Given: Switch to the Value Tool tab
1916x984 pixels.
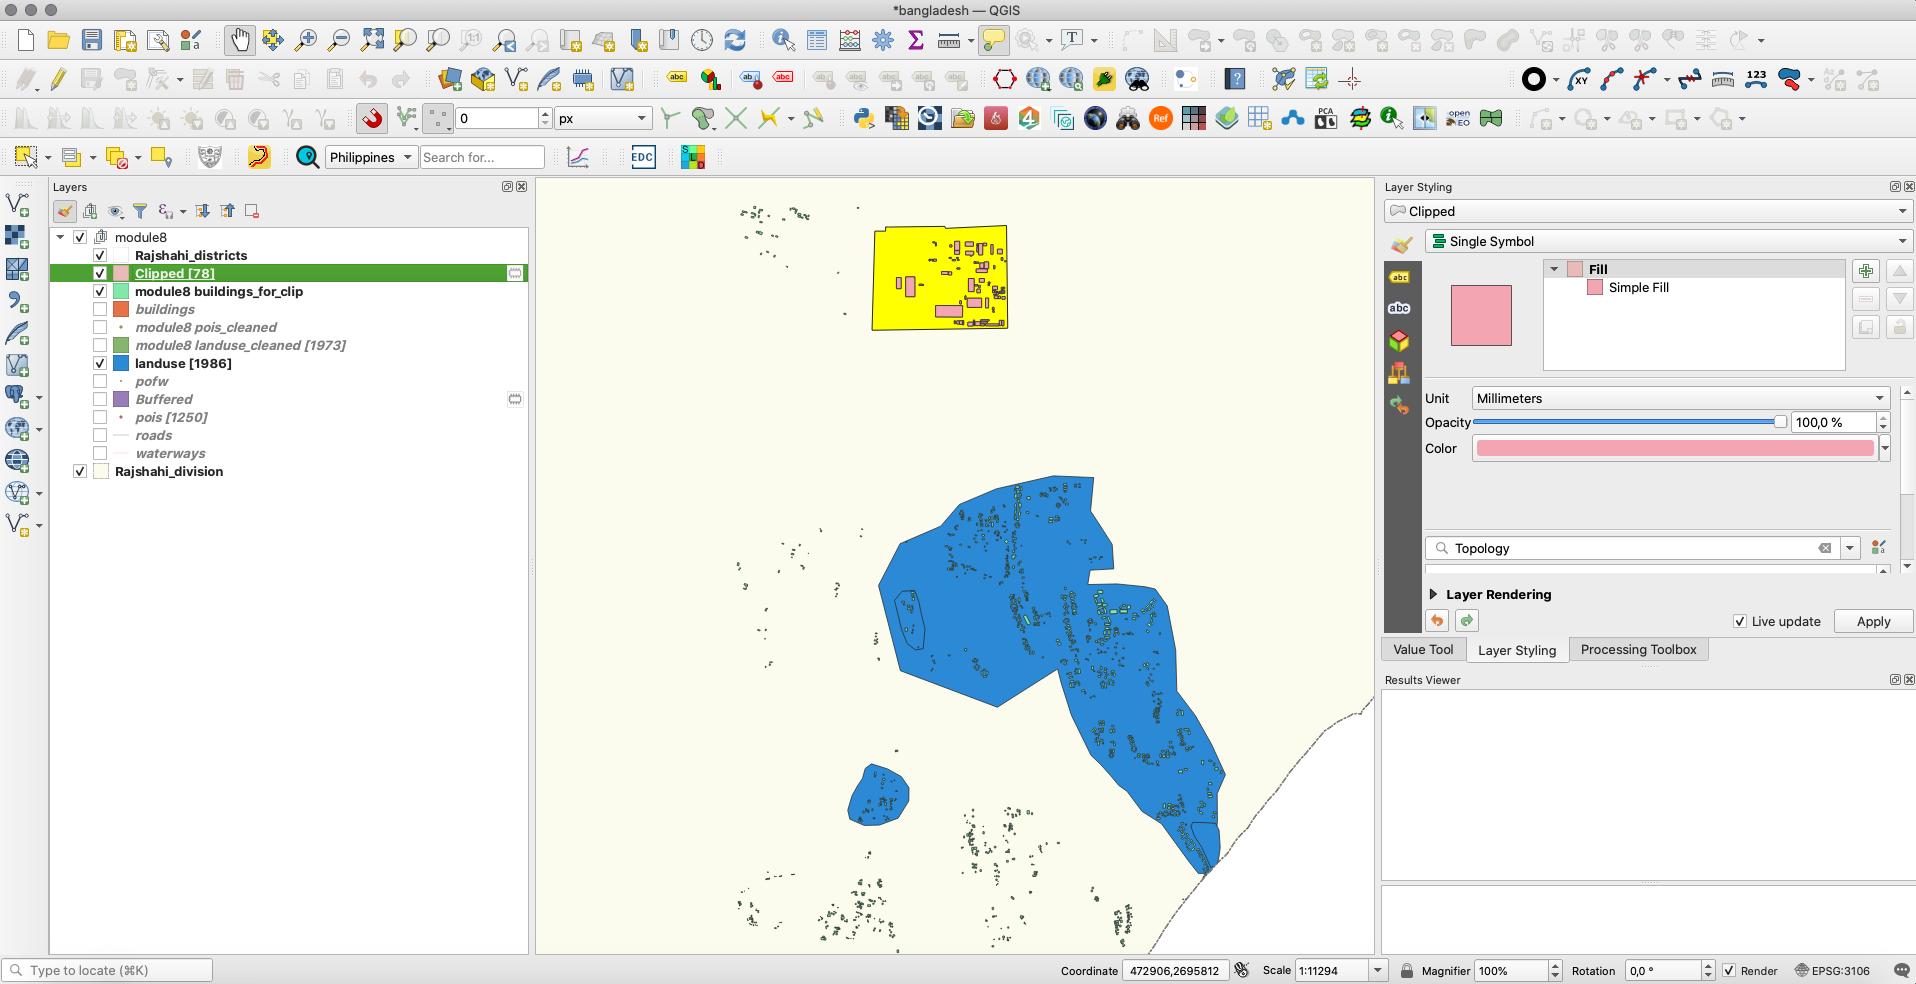Looking at the screenshot, I should click(1423, 649).
